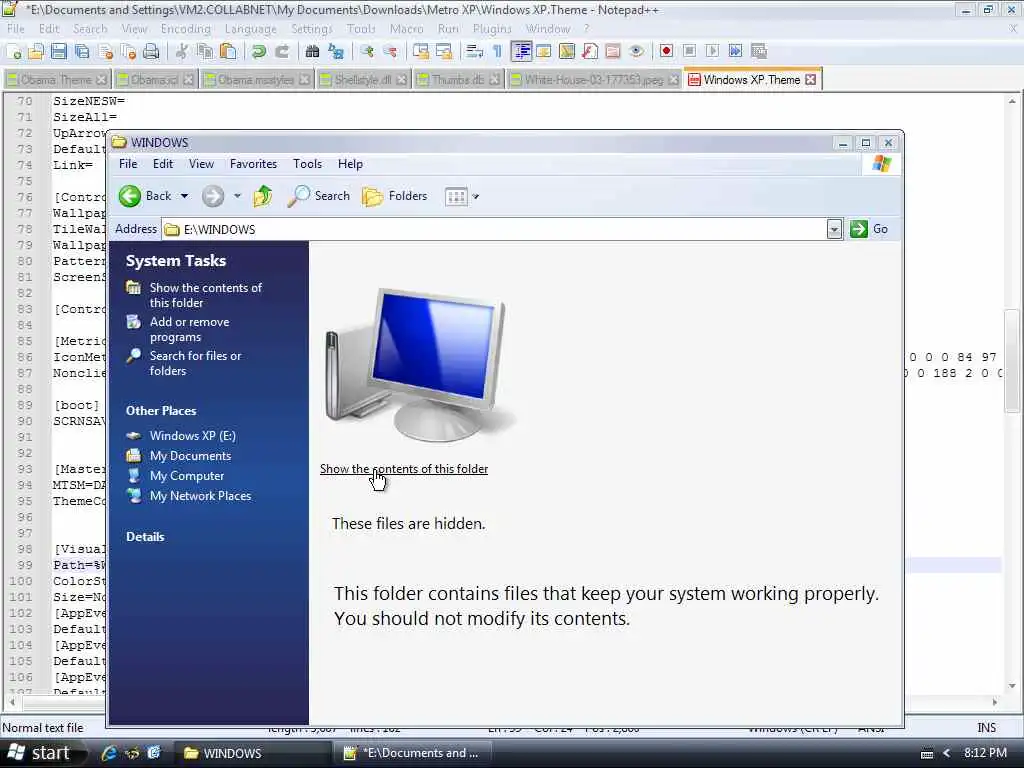Expand the Back button history dropdown arrow
The height and width of the screenshot is (768, 1024).
point(184,196)
